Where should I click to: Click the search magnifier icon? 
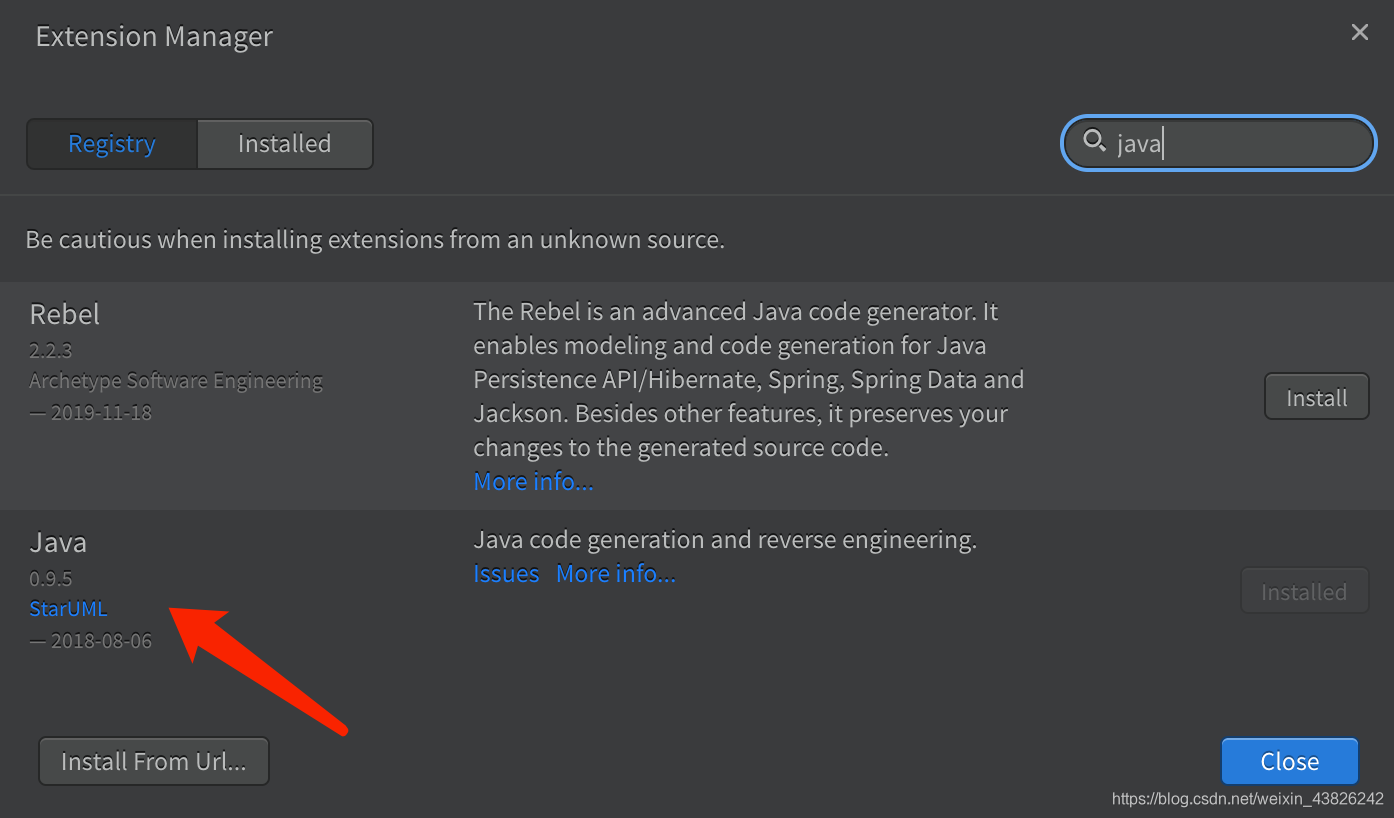tap(1095, 140)
